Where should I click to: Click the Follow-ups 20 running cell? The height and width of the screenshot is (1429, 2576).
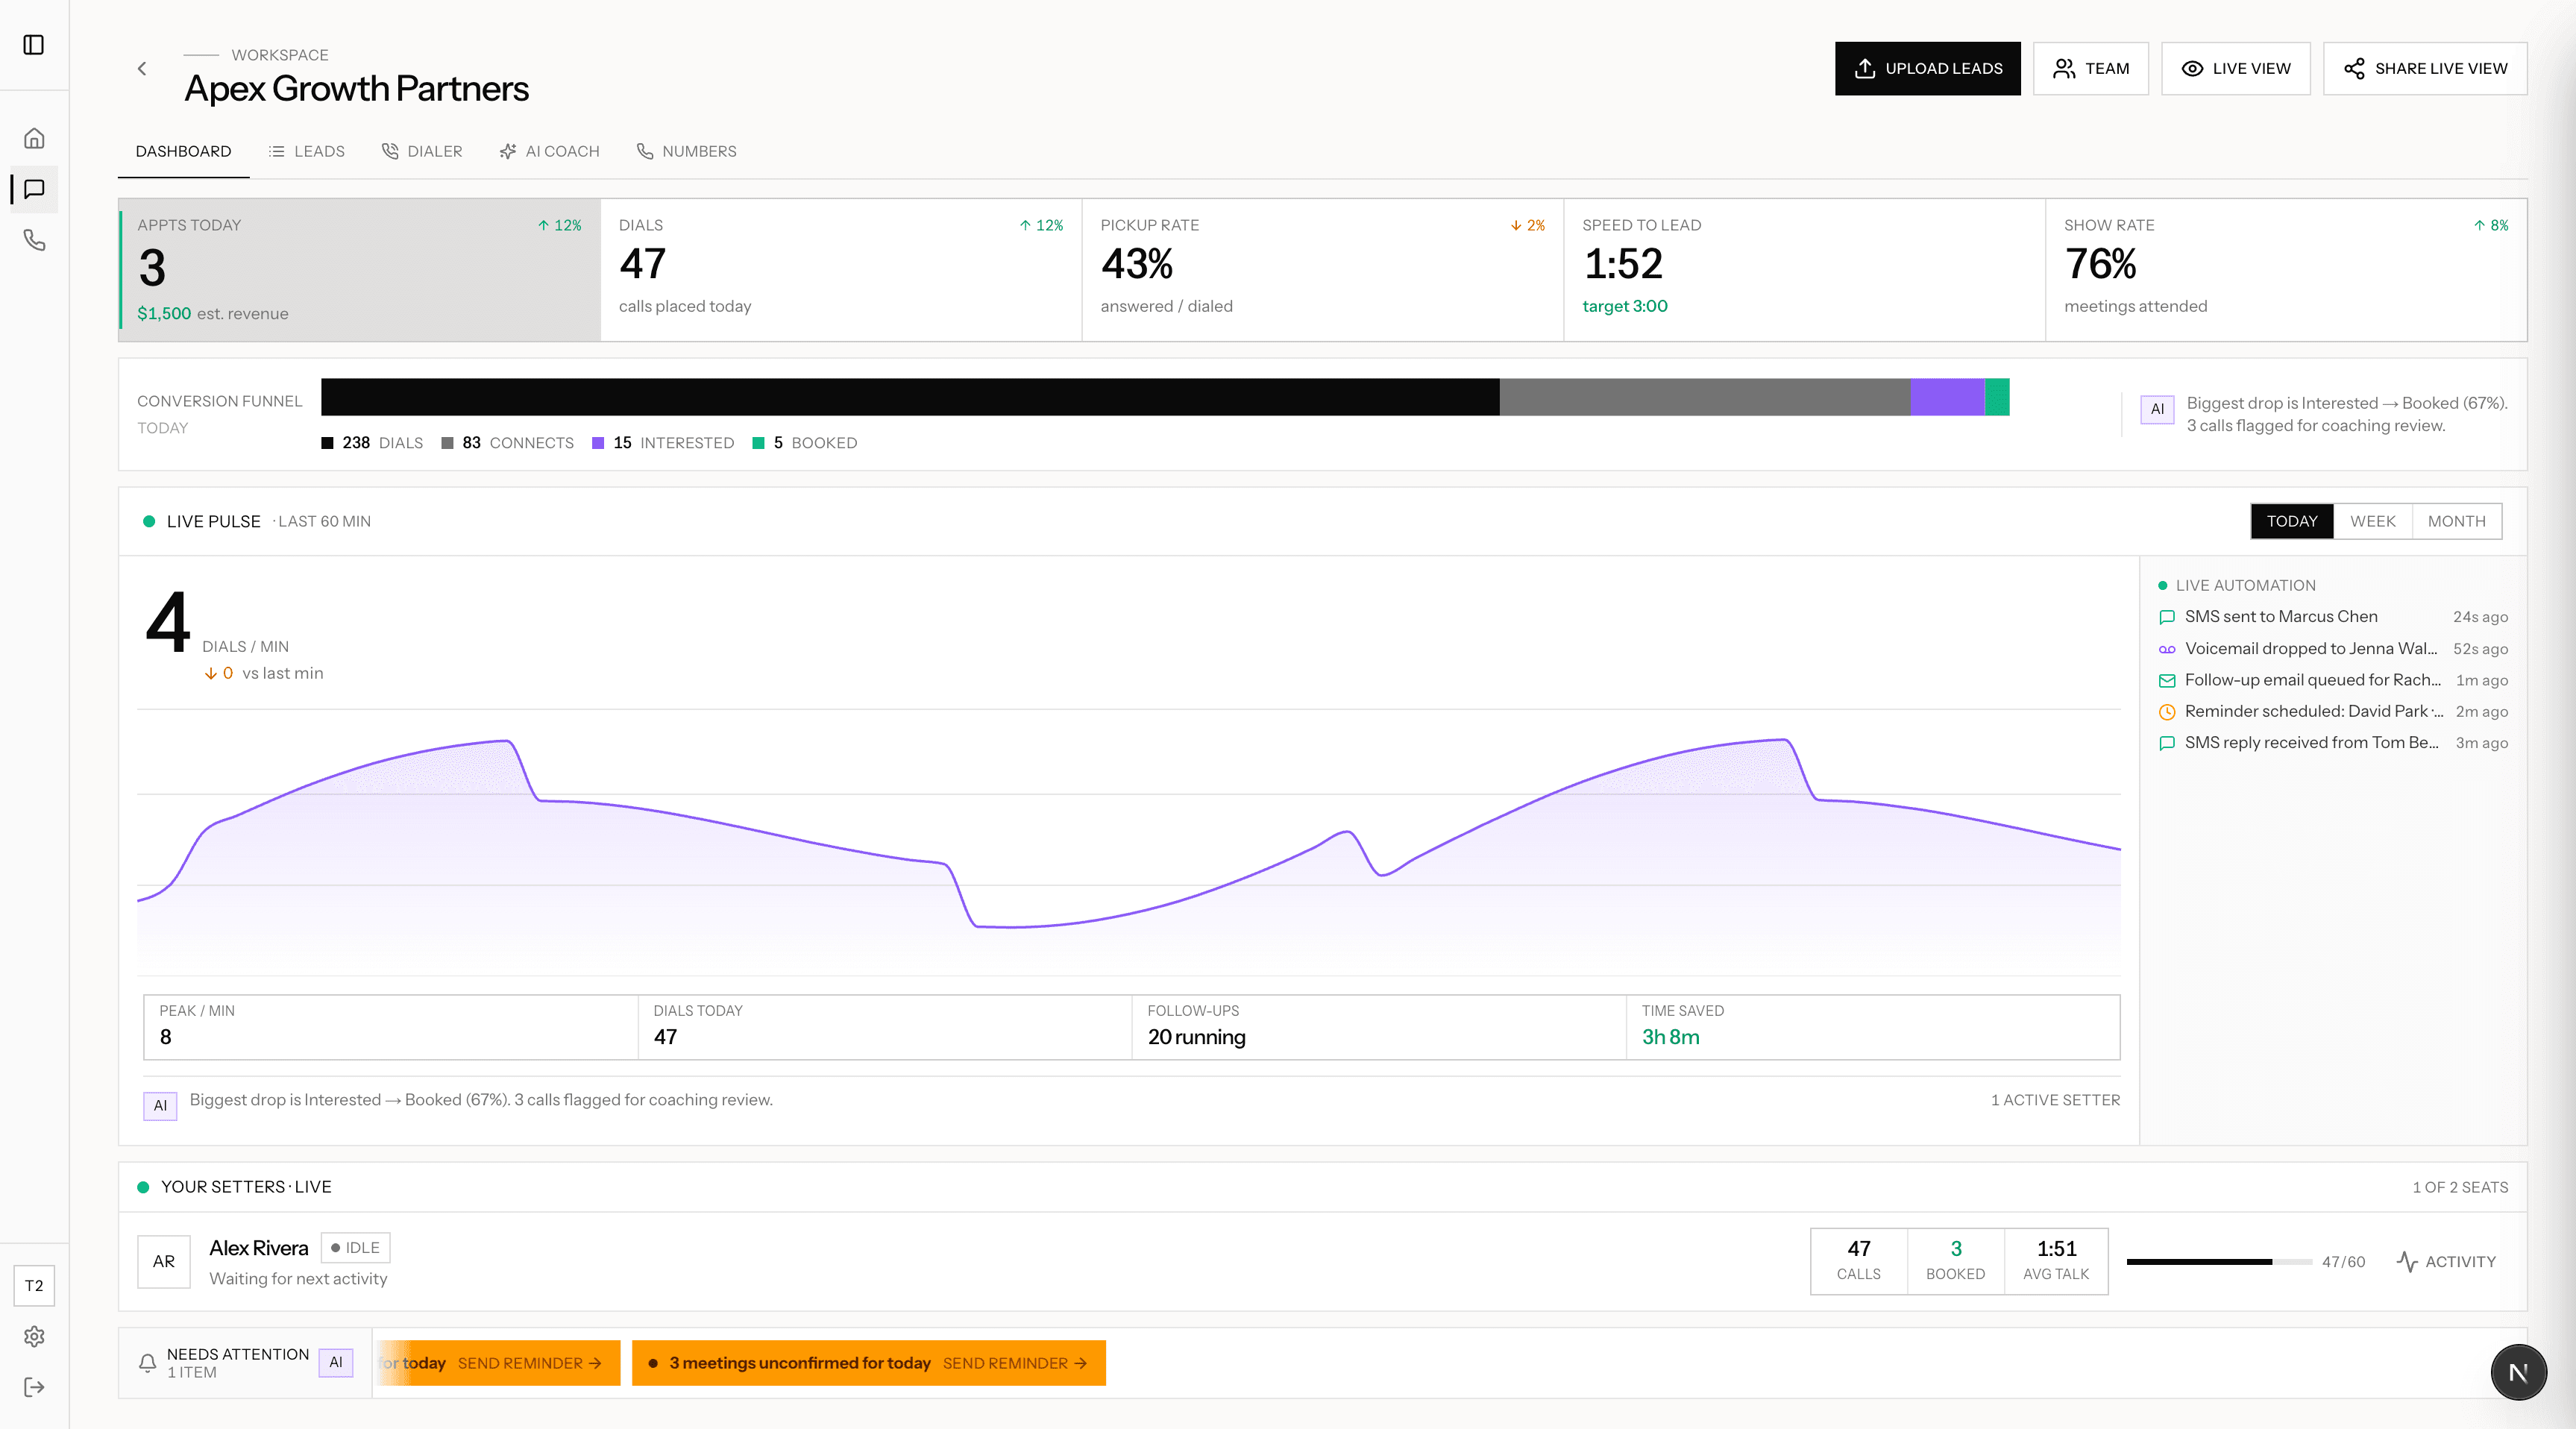coord(1378,1027)
